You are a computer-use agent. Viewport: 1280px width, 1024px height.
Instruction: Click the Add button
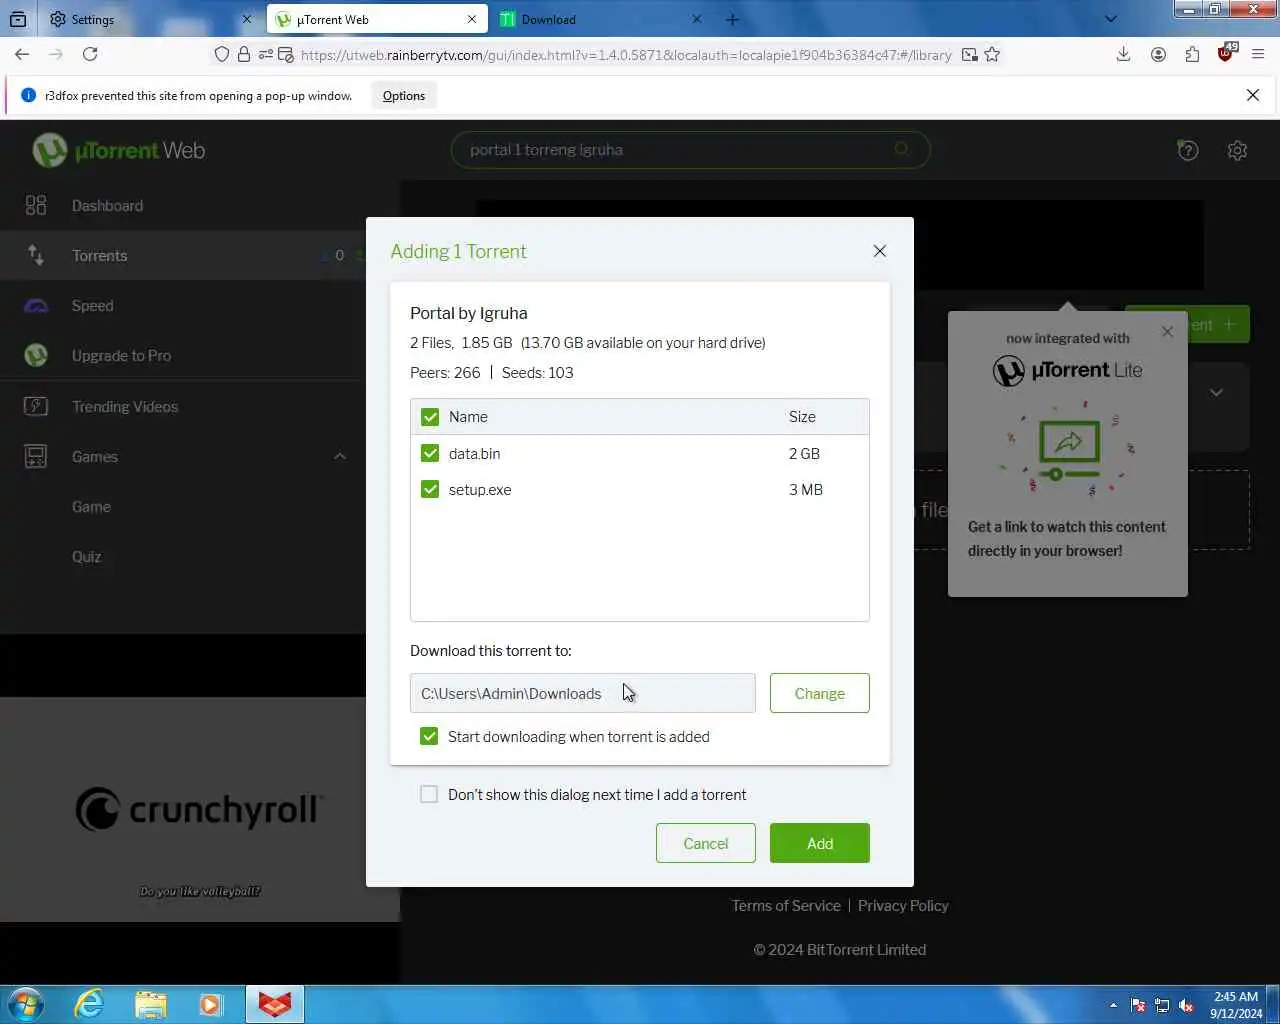tap(820, 843)
